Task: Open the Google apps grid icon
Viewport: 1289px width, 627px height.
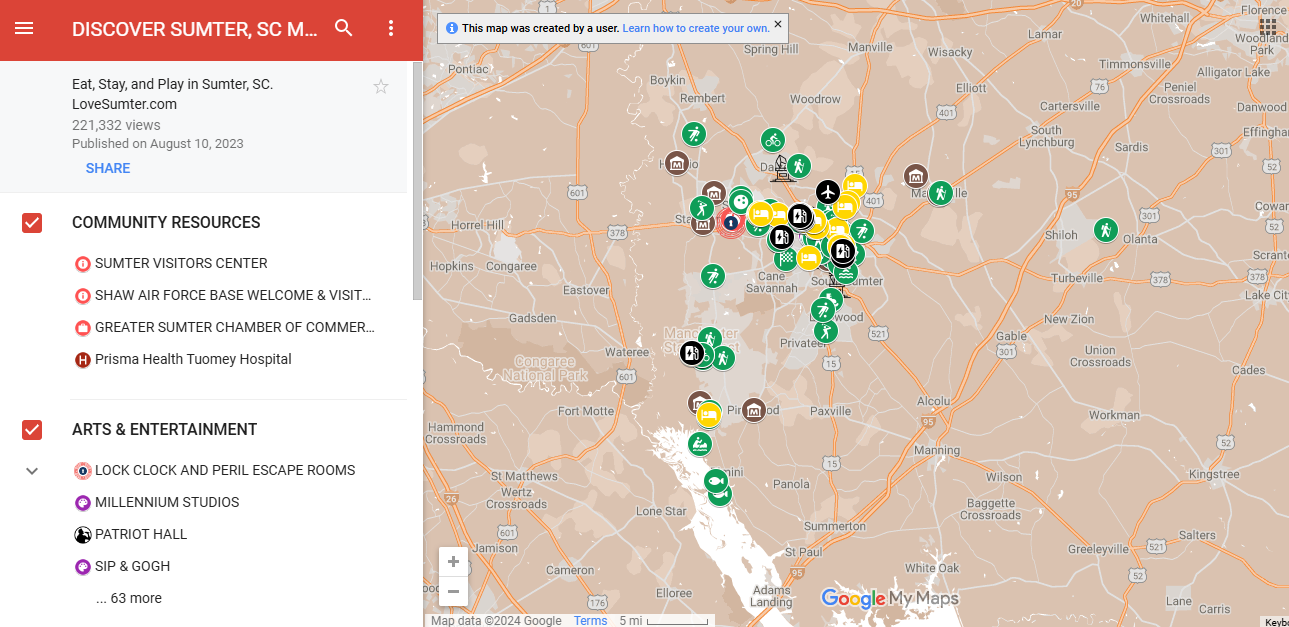Action: 1268,27
